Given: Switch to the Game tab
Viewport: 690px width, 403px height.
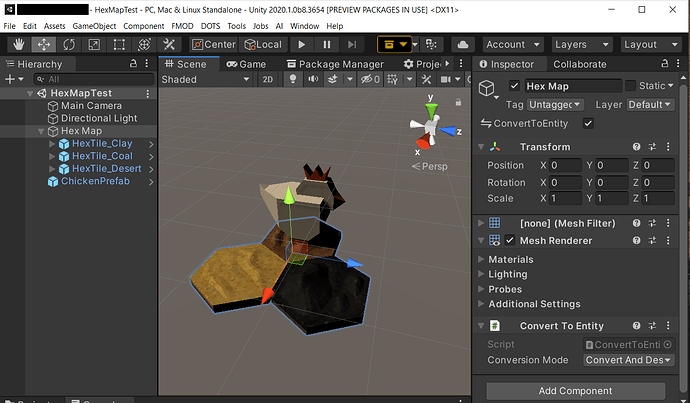Looking at the screenshot, I should (246, 64).
